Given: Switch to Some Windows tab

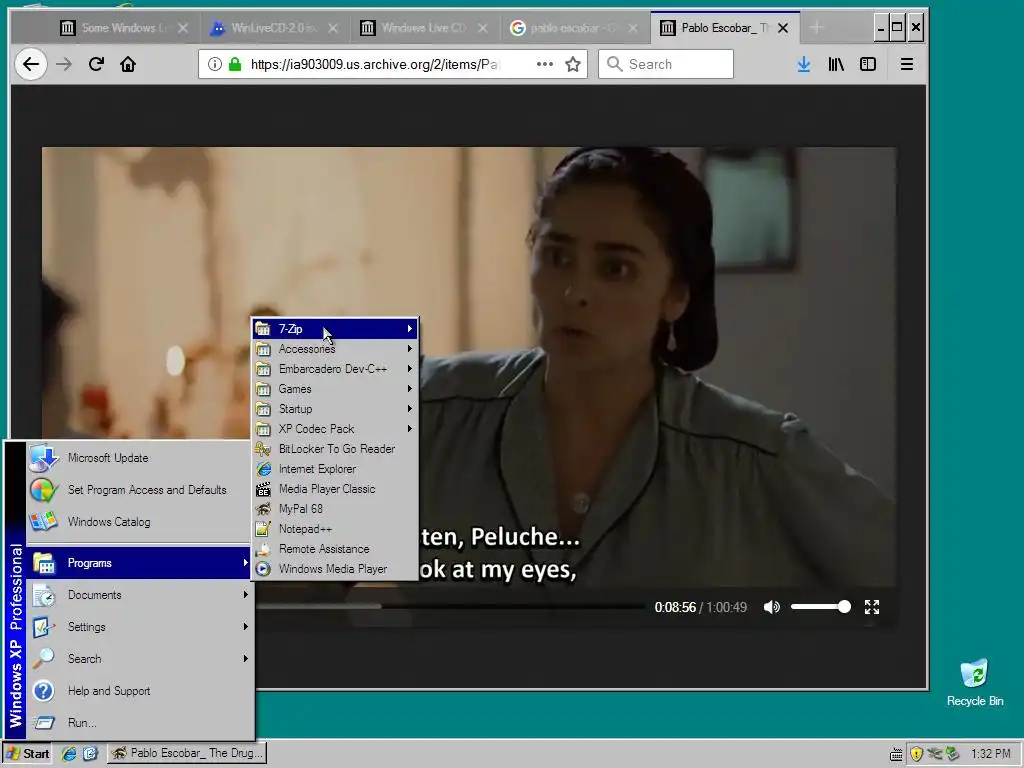Looking at the screenshot, I should tap(124, 28).
